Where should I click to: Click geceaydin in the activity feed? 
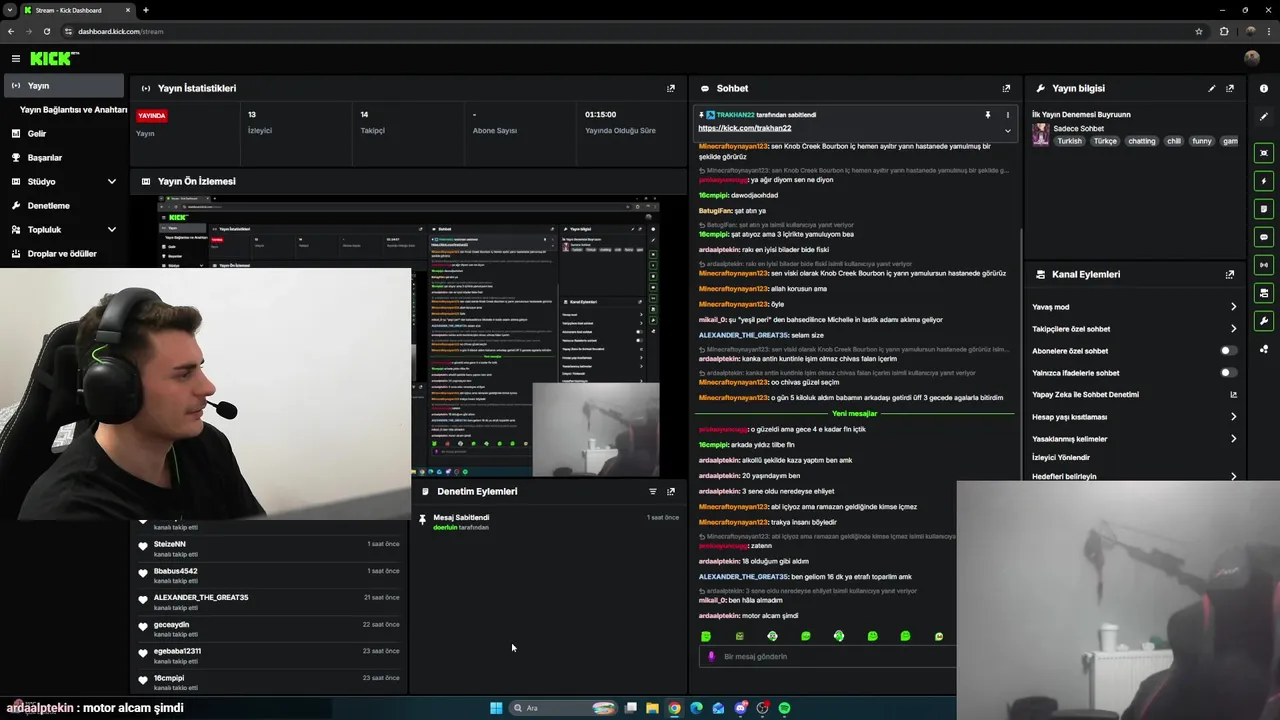point(171,625)
